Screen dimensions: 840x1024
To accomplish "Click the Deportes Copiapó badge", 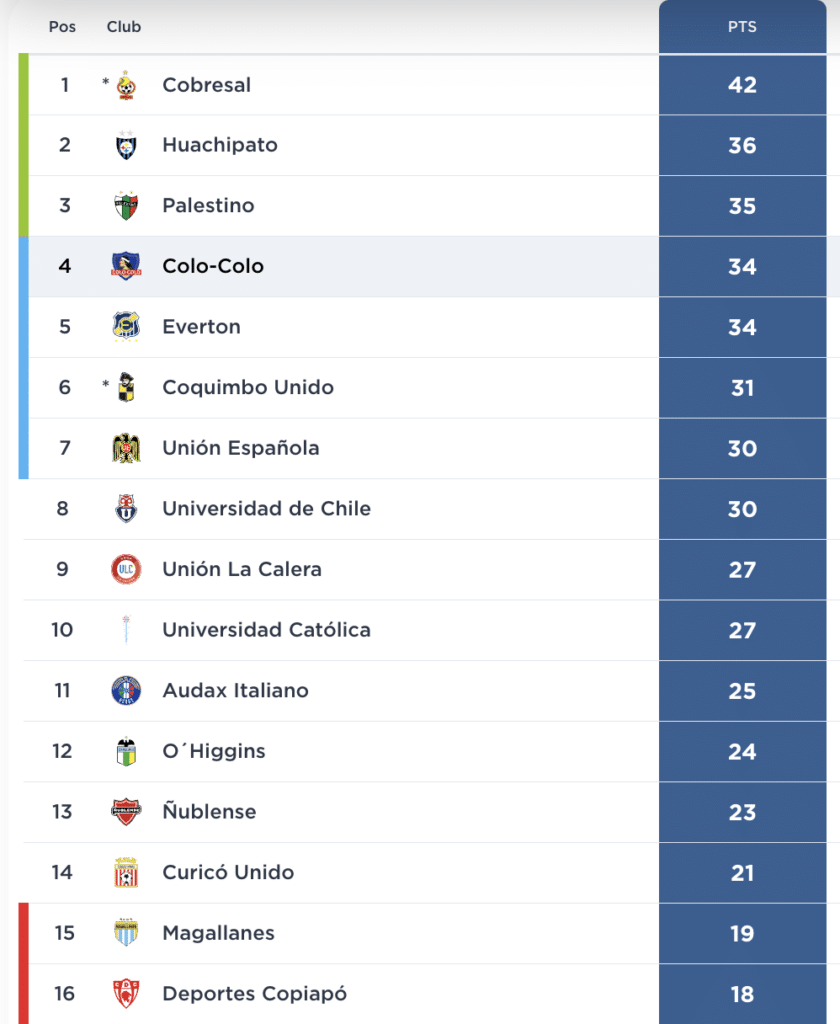I will [125, 993].
